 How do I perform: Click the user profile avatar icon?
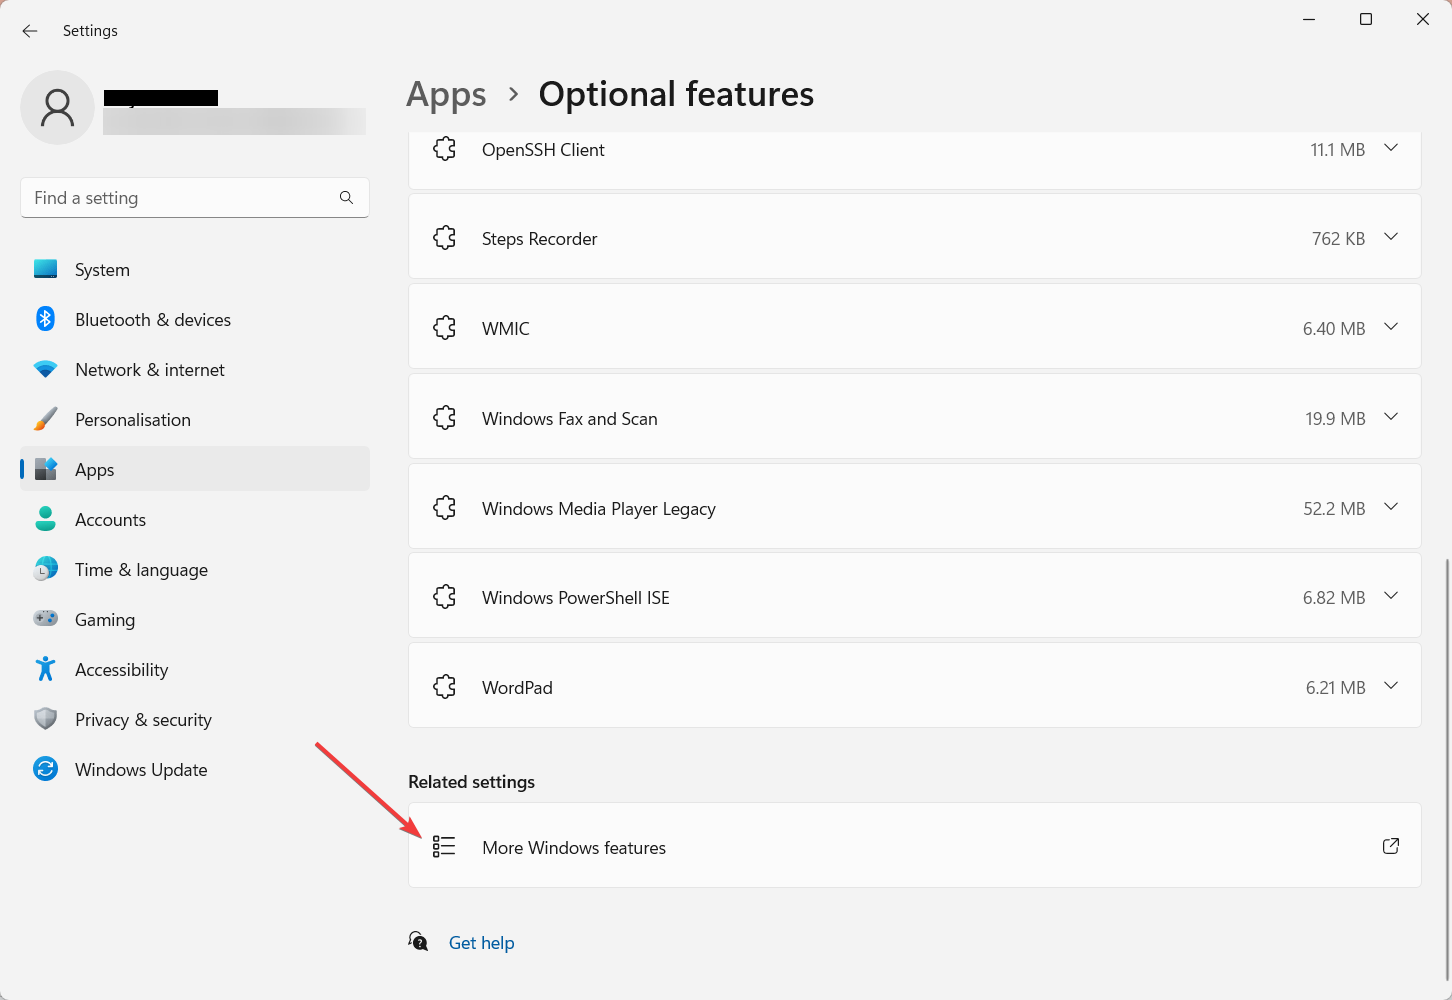(58, 107)
